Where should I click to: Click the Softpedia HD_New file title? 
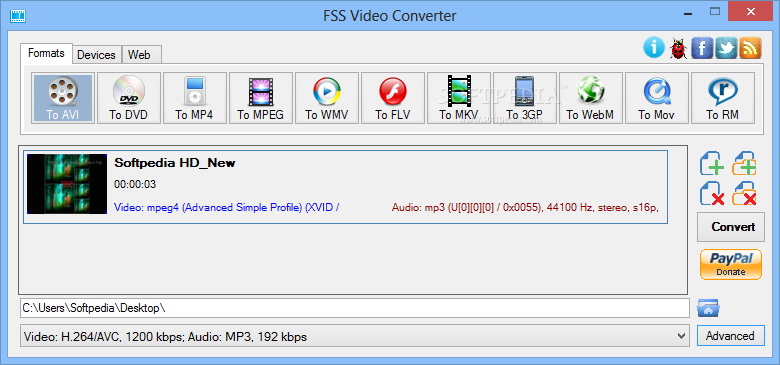point(175,163)
